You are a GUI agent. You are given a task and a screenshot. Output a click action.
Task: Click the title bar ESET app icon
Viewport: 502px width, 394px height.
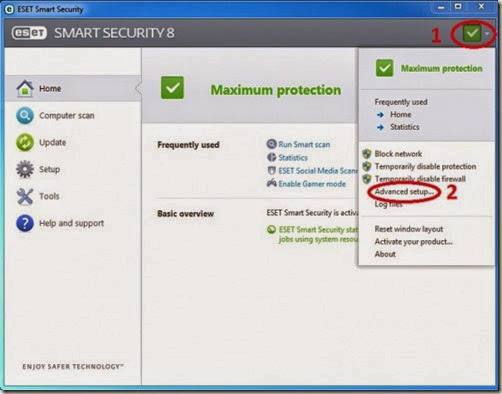9,9
